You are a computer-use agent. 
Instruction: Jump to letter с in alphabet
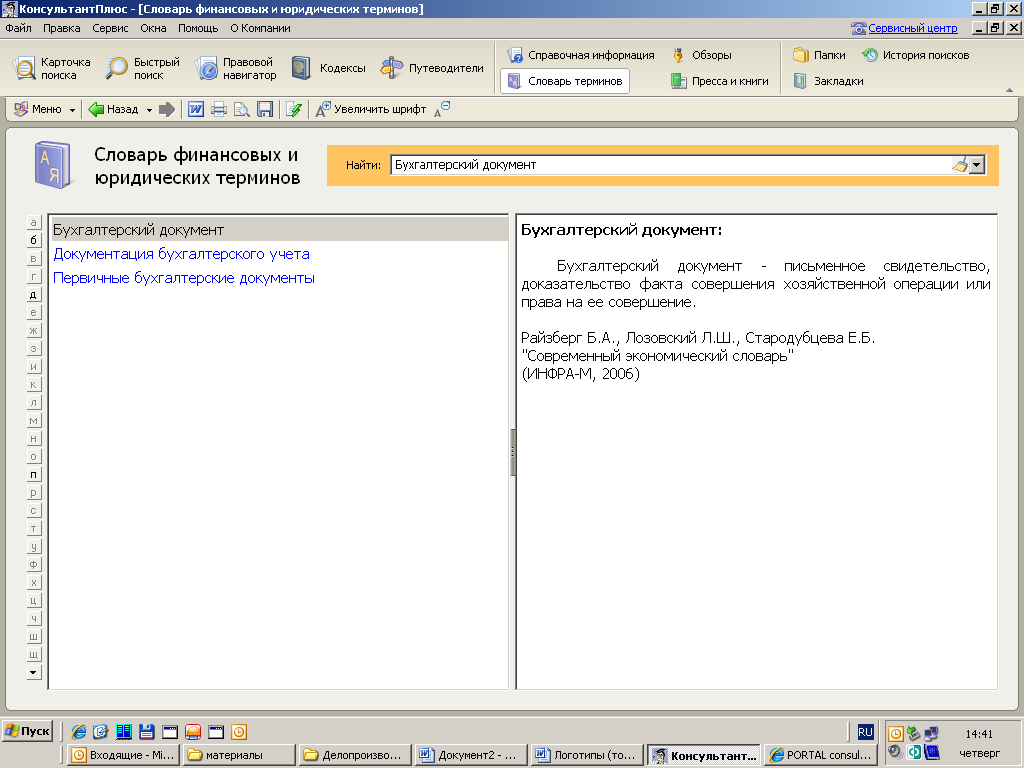pyautogui.click(x=33, y=510)
